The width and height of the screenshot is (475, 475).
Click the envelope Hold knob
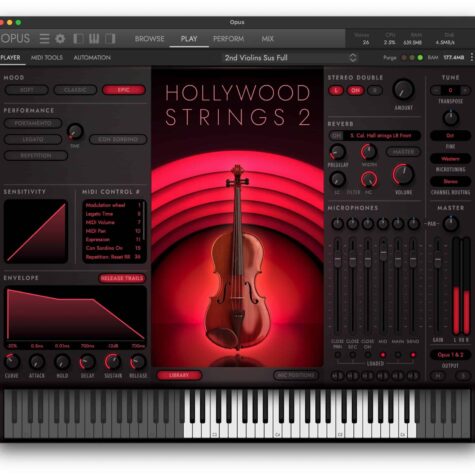(62, 362)
